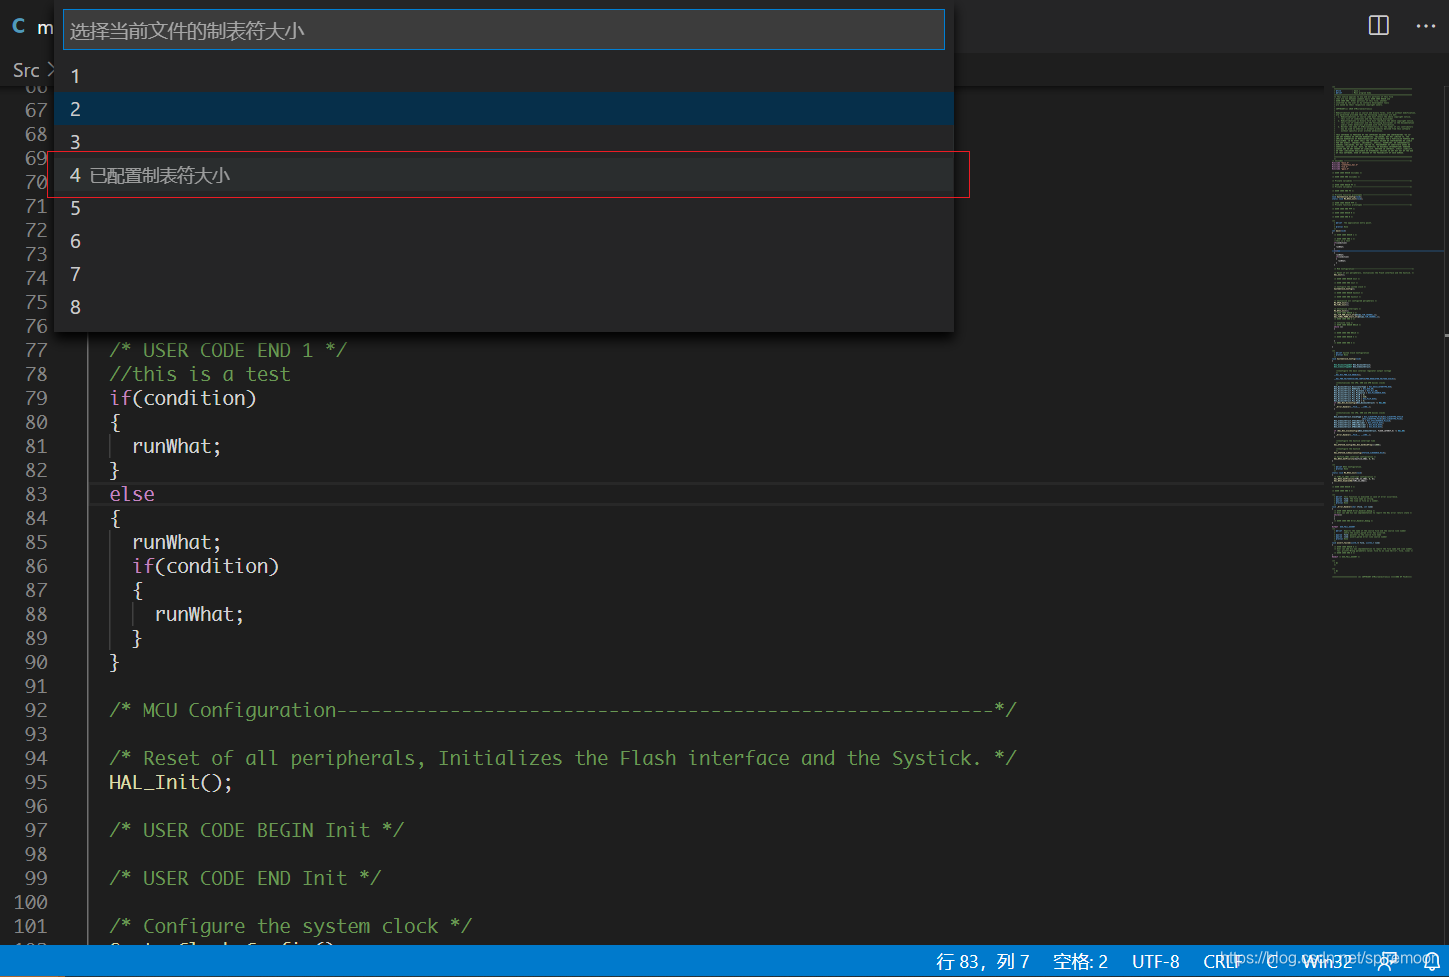1449x977 pixels.
Task: Click the 'USER CODE END 1' comment
Action: click(x=228, y=350)
